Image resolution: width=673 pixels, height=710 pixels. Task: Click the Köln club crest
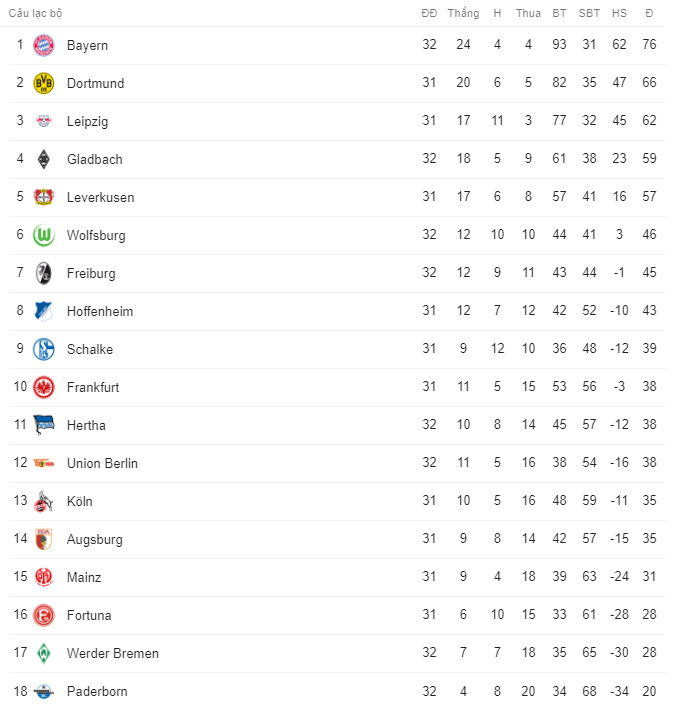point(43,501)
